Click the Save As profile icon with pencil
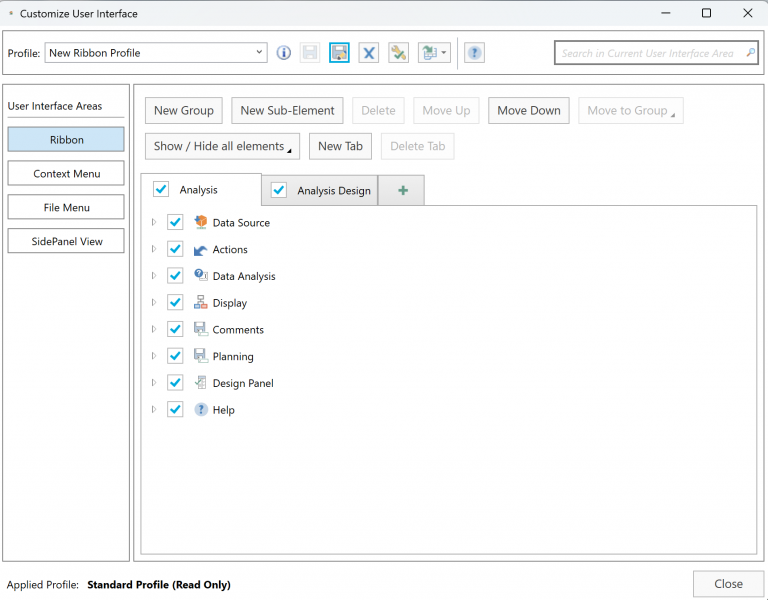This screenshot has height=600, width=768. (339, 53)
